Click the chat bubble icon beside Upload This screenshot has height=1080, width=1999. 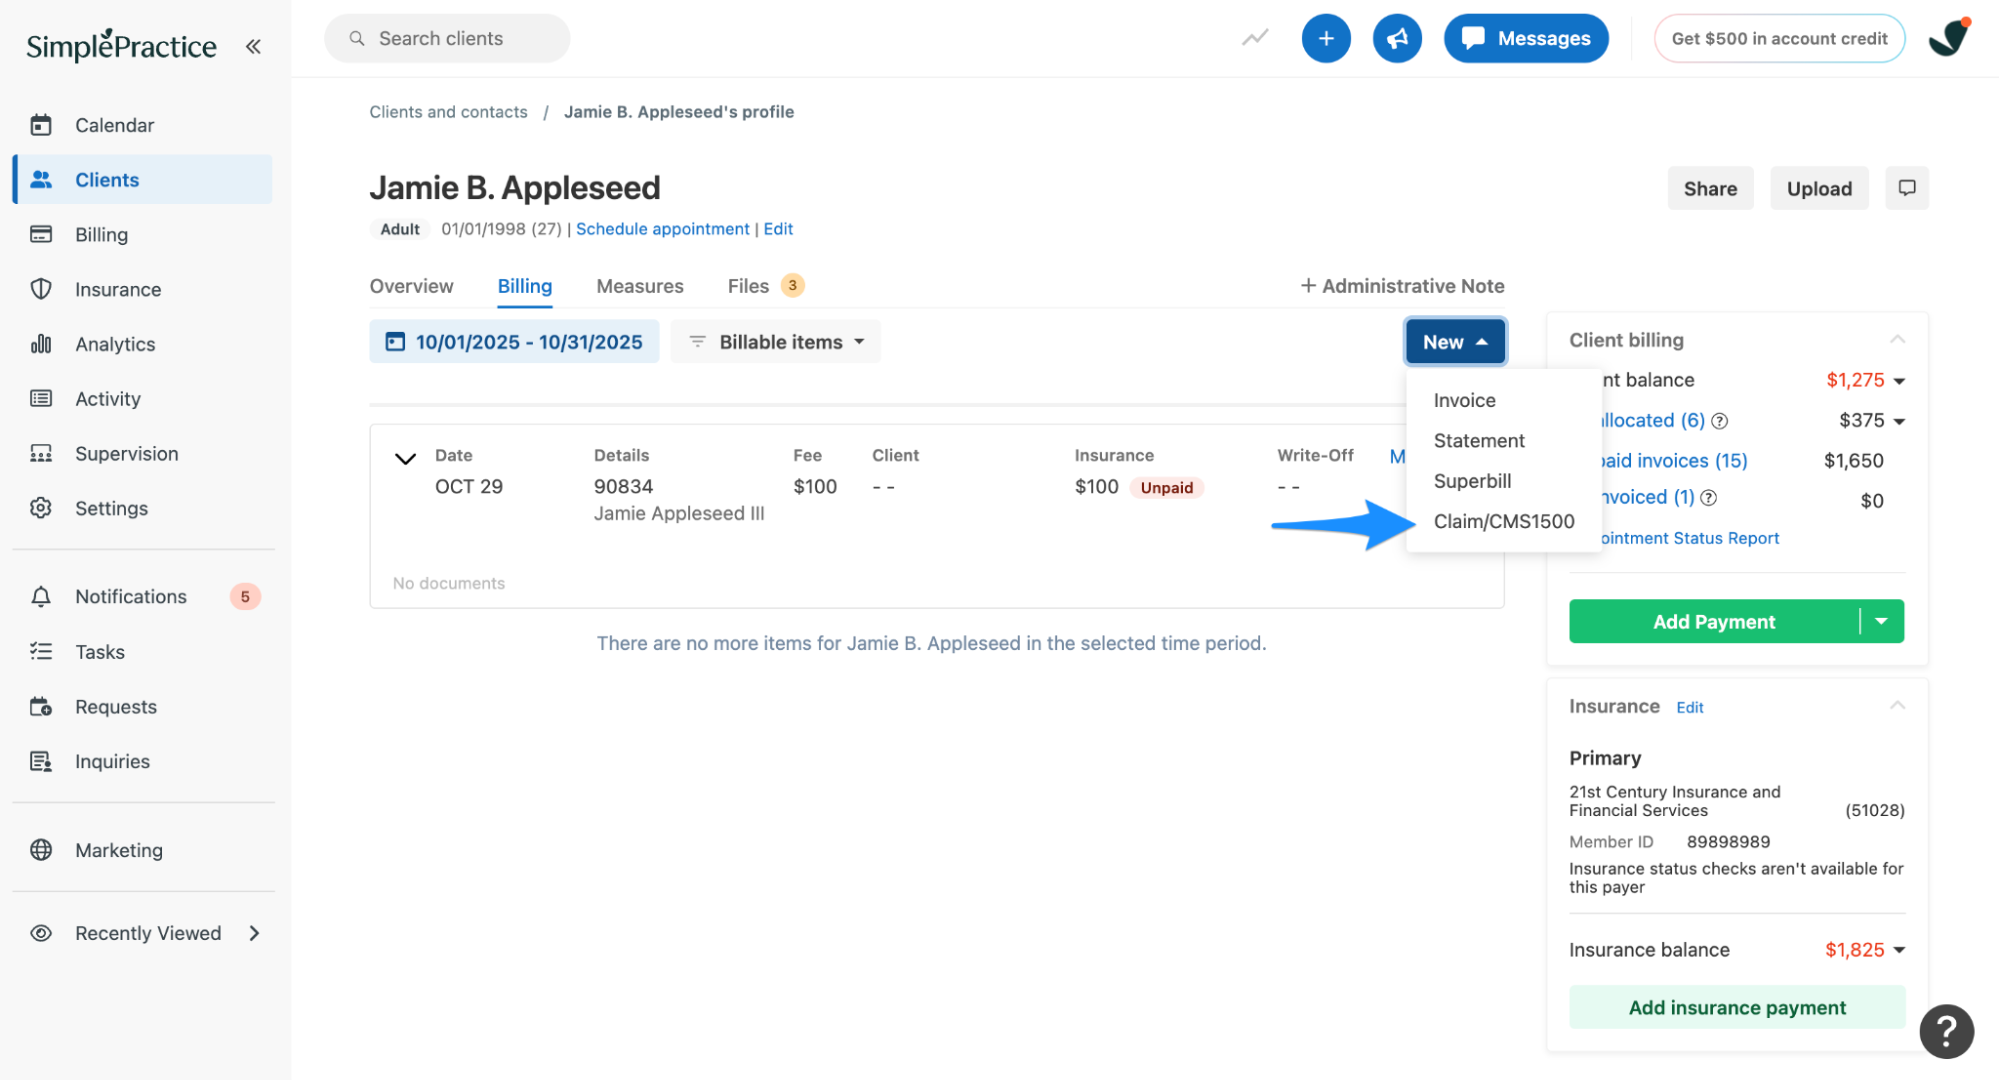pyautogui.click(x=1906, y=188)
